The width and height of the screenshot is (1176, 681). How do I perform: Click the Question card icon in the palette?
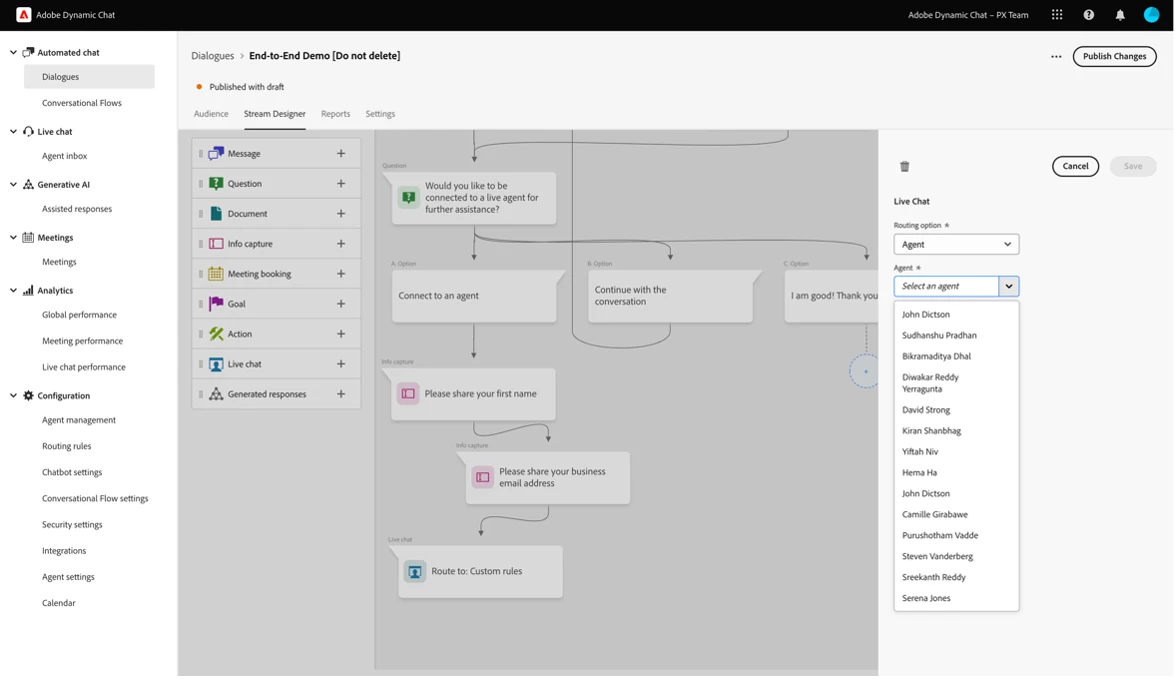tap(216, 183)
